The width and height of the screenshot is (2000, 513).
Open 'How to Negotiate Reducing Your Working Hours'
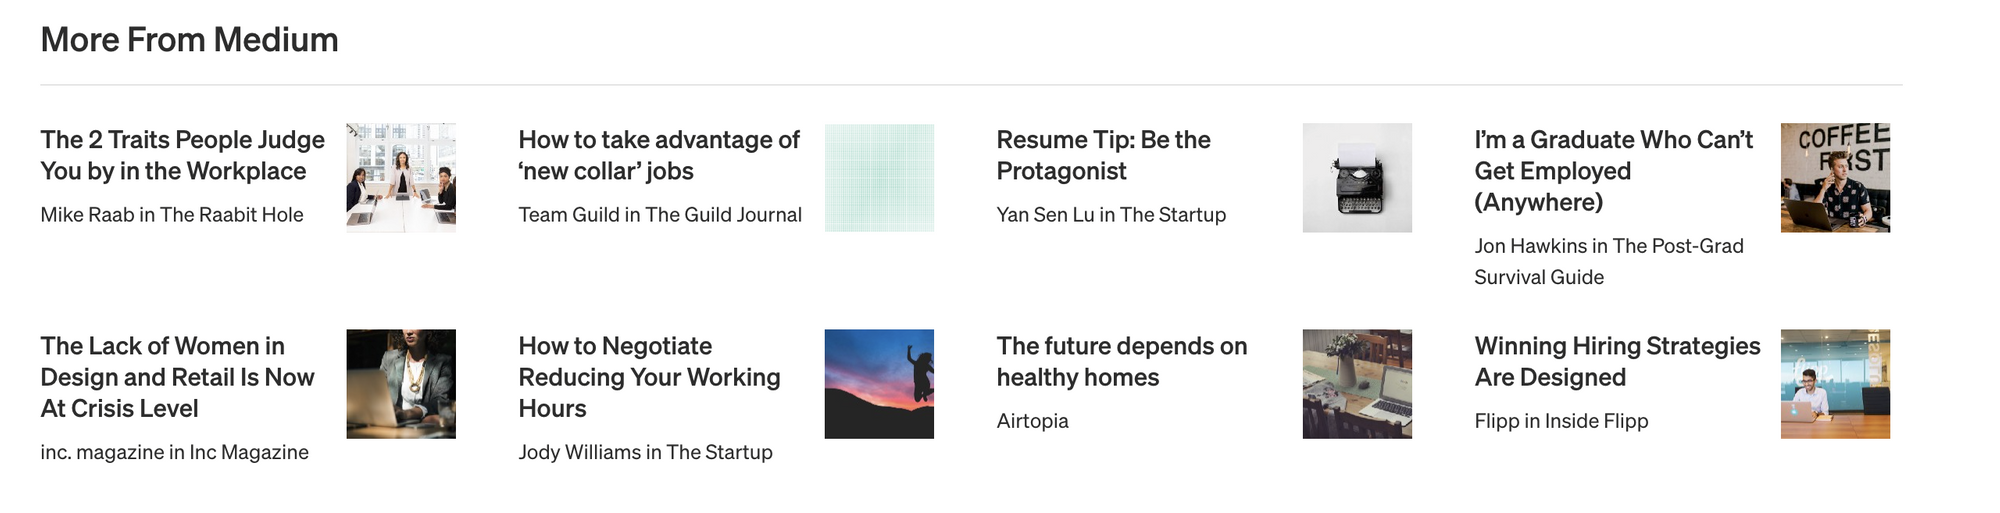point(649,377)
